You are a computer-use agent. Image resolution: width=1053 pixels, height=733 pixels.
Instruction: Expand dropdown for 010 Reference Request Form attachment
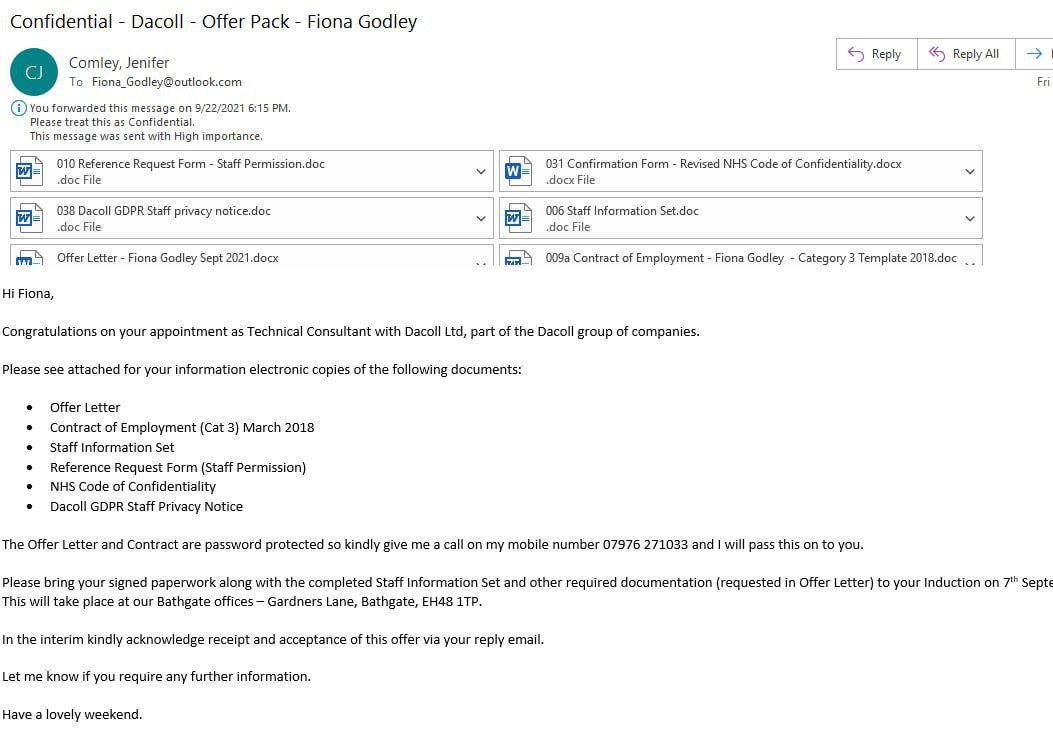tap(481, 172)
